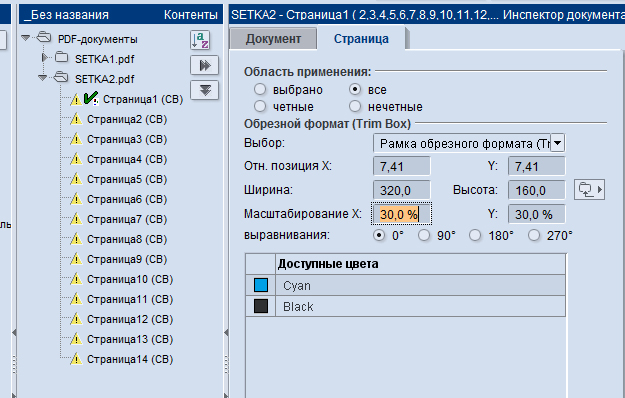The image size is (625, 398).
Task: Click the Масштабирование X field 30,0 %
Action: tap(401, 214)
